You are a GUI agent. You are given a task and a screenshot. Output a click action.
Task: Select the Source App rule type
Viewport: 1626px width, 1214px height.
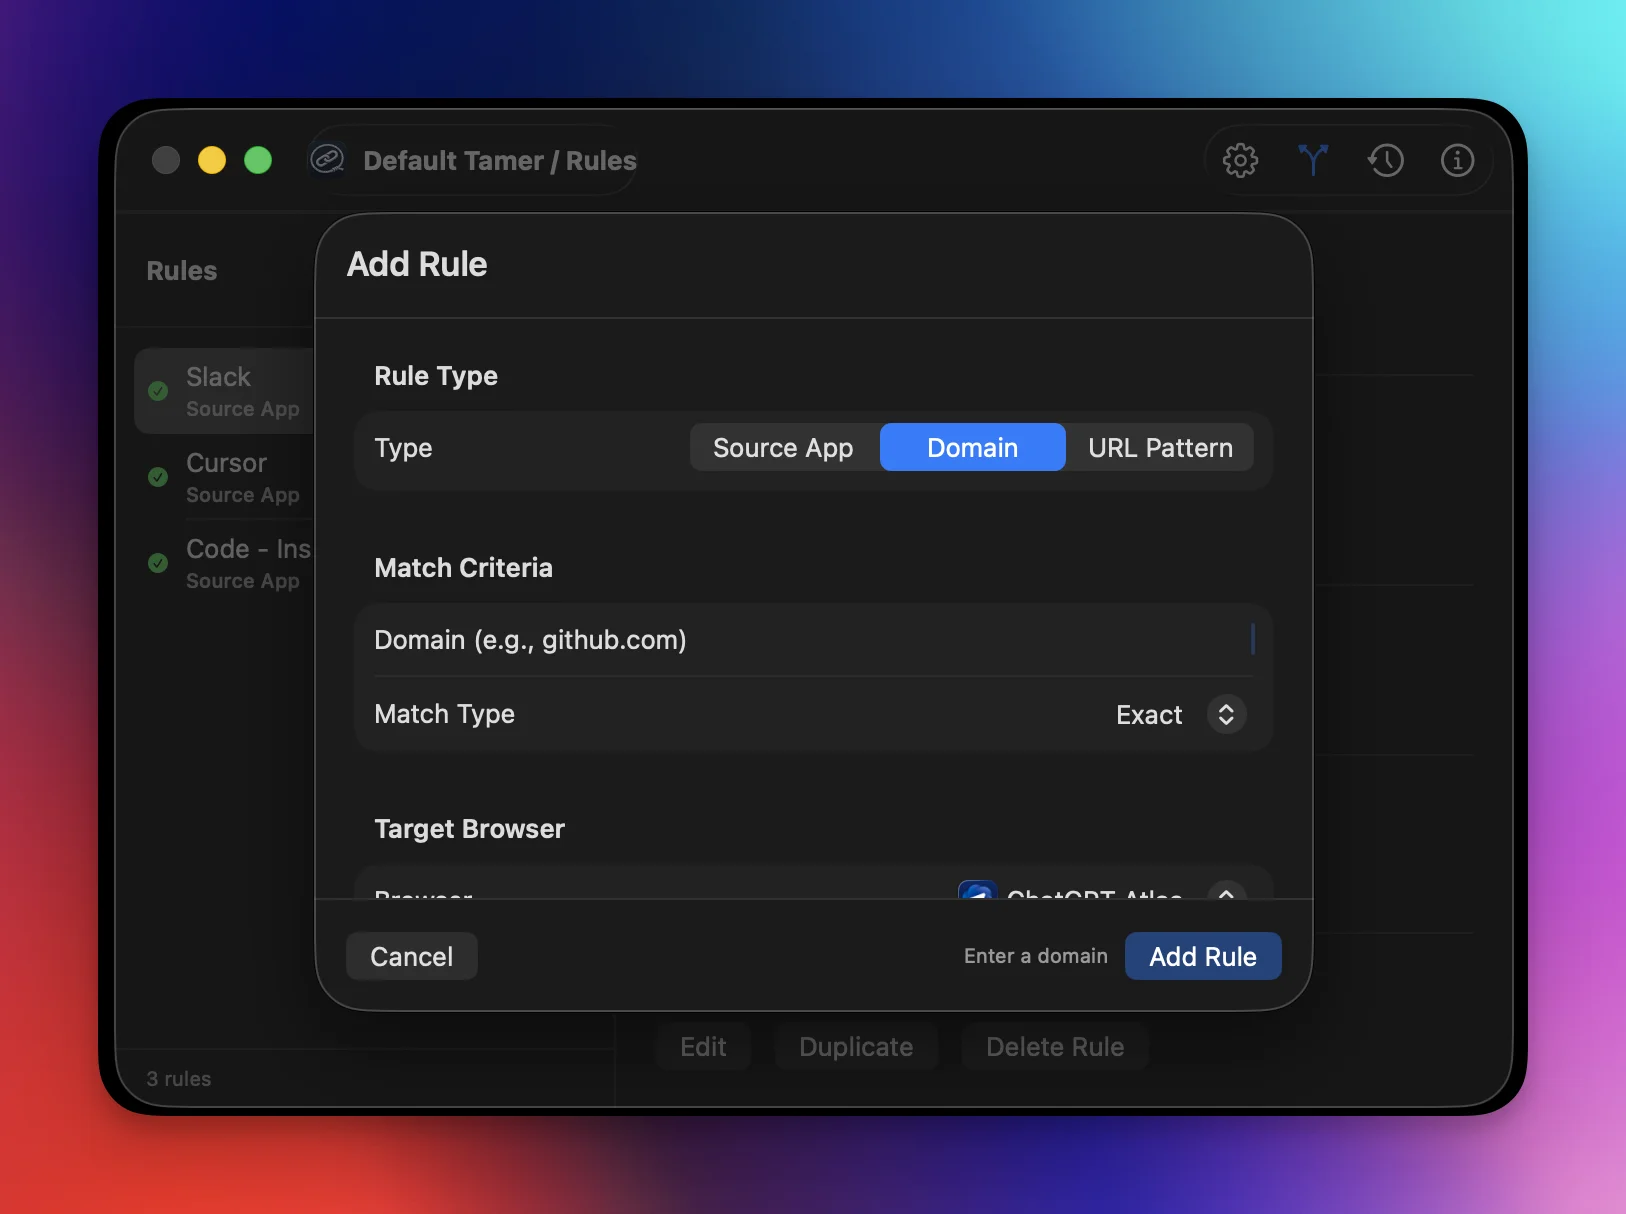[782, 447]
